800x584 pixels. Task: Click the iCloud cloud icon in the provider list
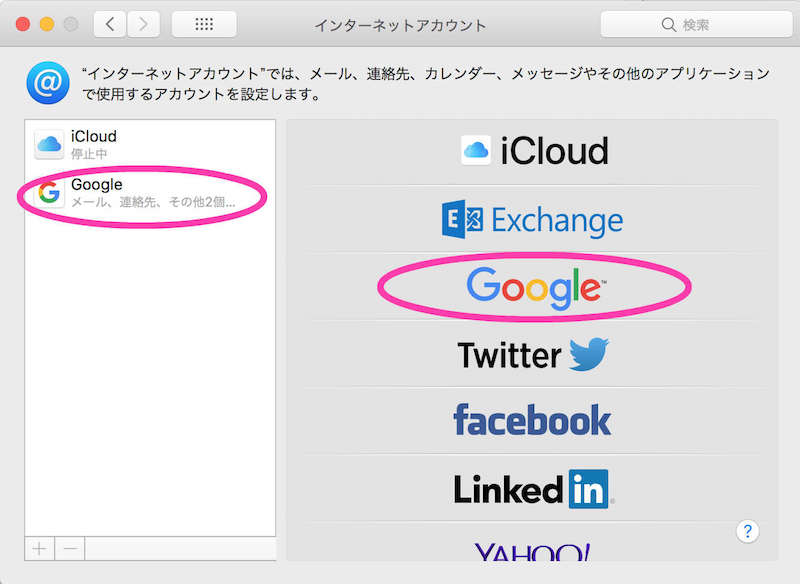coord(476,150)
